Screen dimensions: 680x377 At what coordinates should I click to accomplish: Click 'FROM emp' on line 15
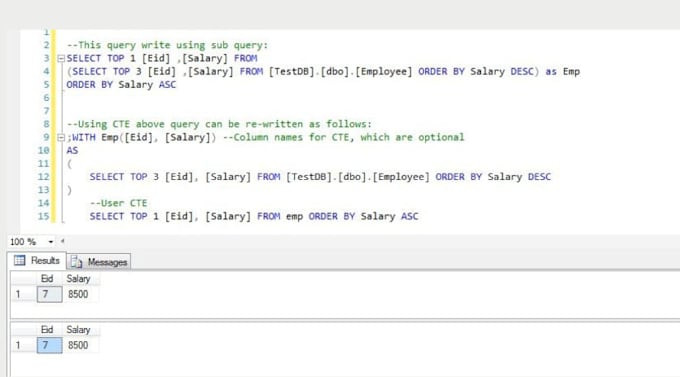pos(280,216)
